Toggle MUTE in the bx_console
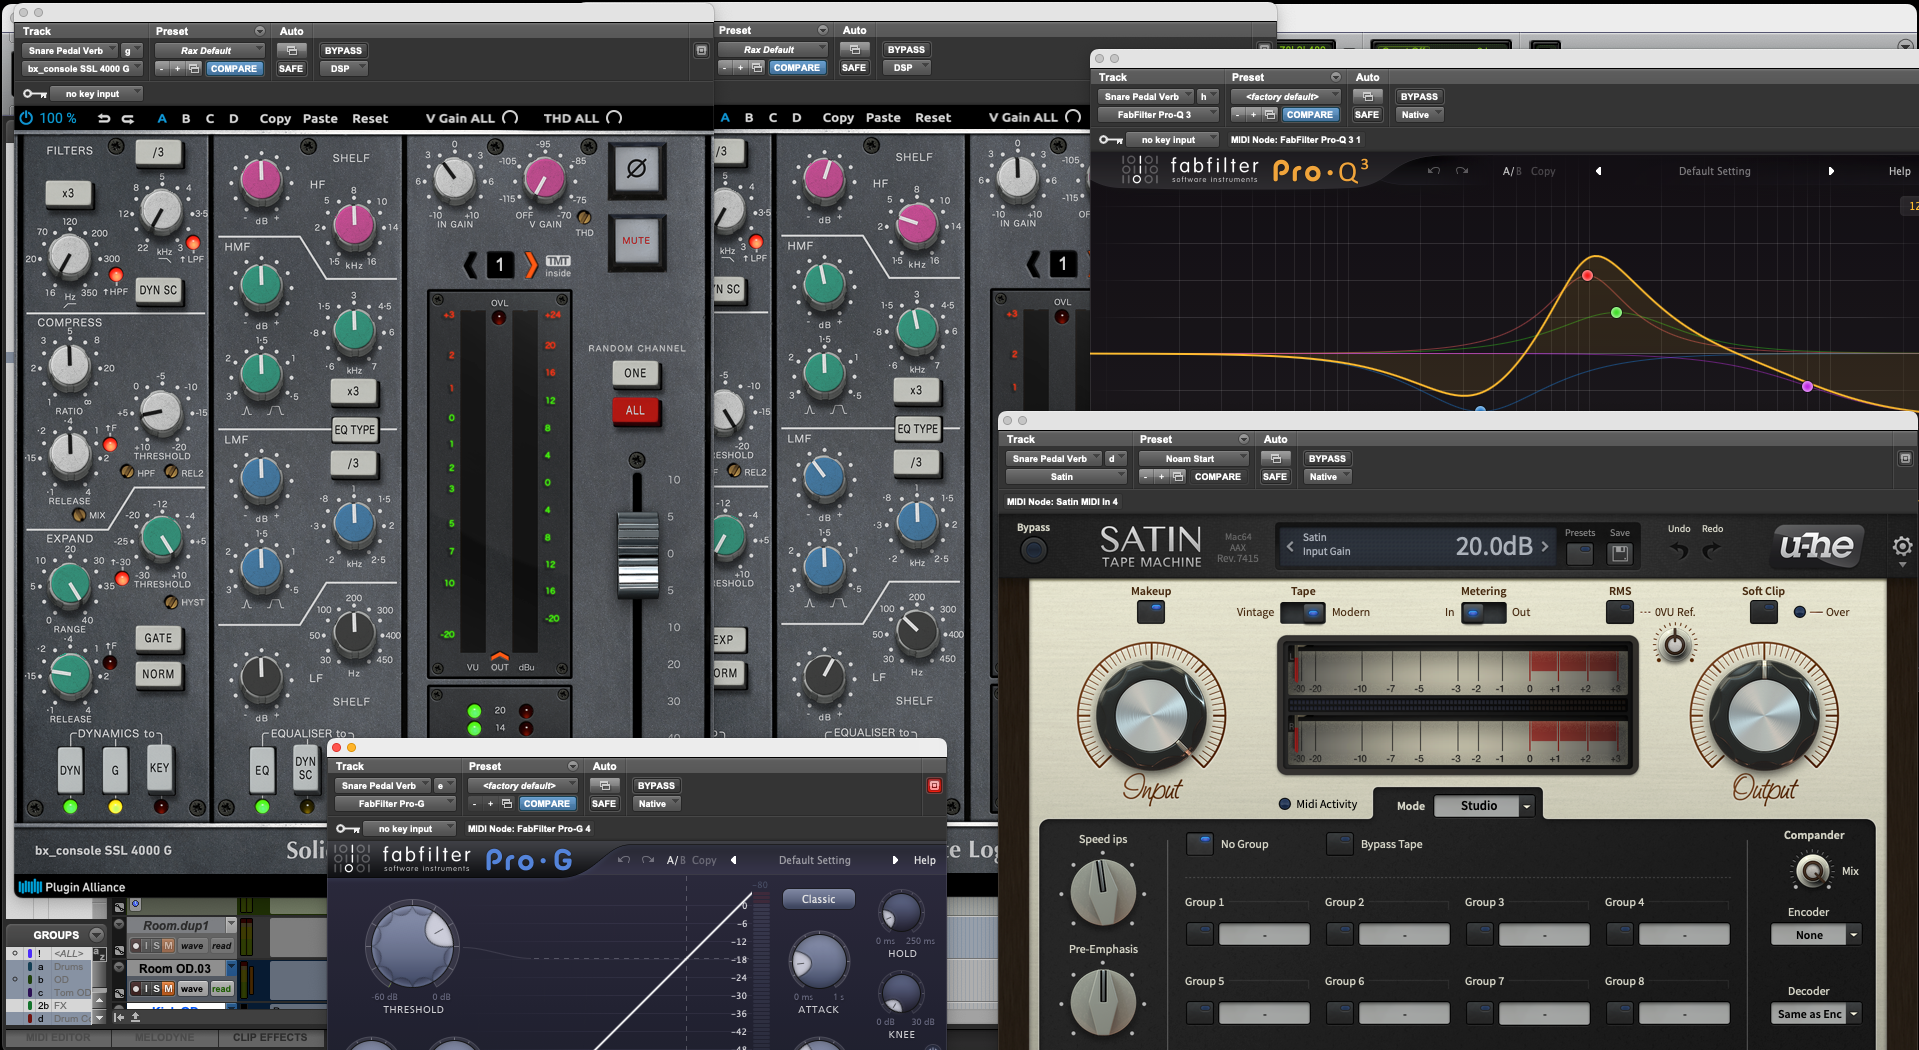1919x1050 pixels. tap(636, 241)
